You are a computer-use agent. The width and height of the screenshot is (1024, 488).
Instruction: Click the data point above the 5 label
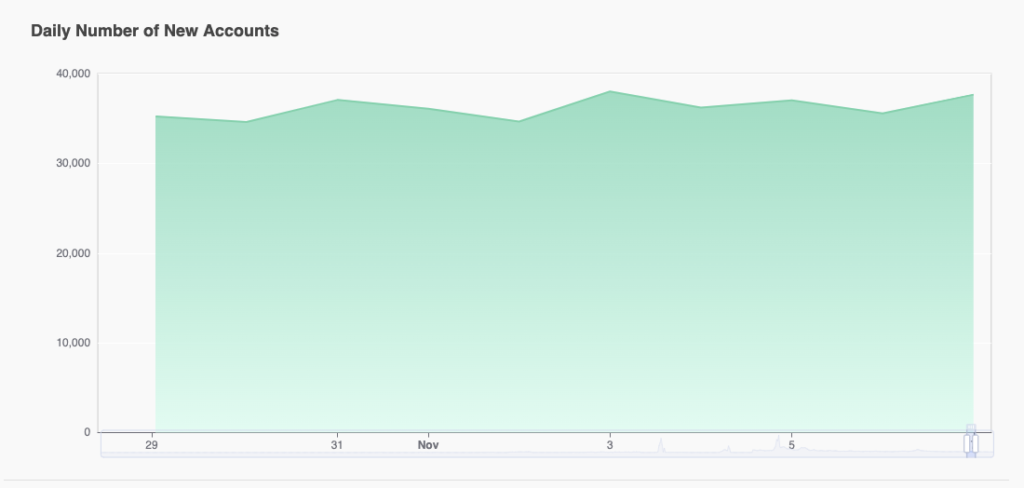point(792,100)
